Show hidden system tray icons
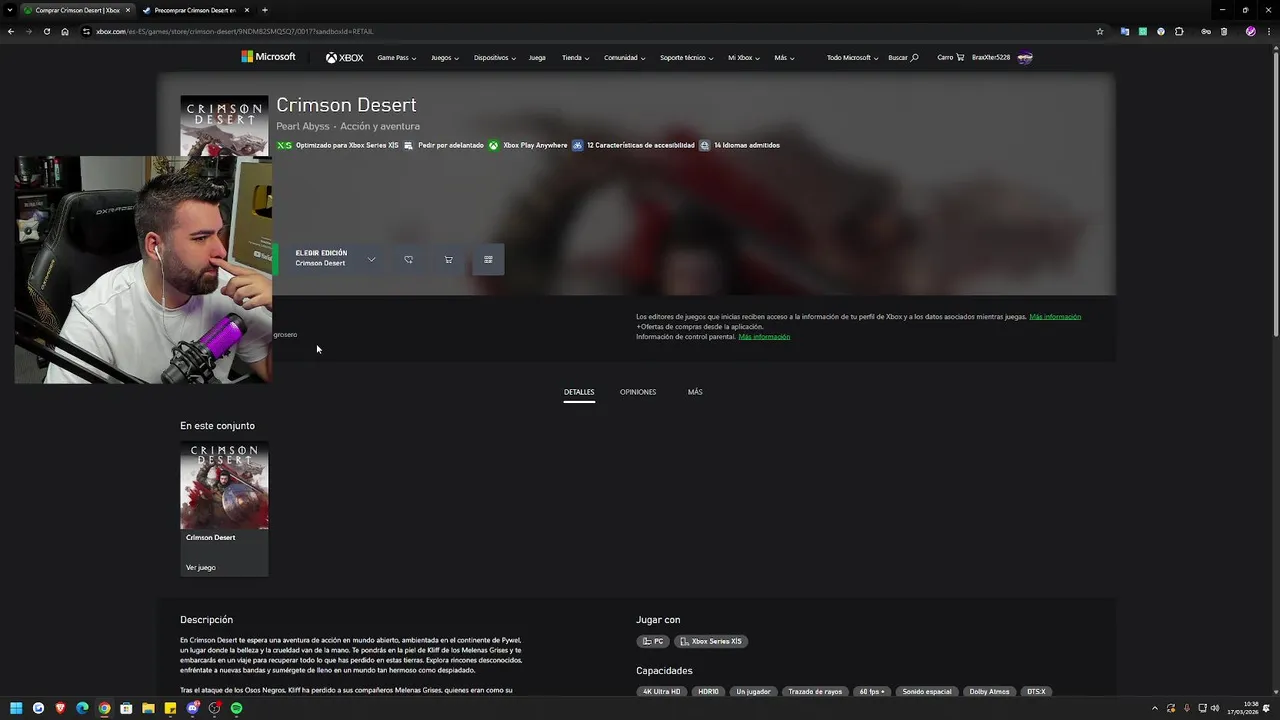The width and height of the screenshot is (1280, 720). click(x=1154, y=708)
